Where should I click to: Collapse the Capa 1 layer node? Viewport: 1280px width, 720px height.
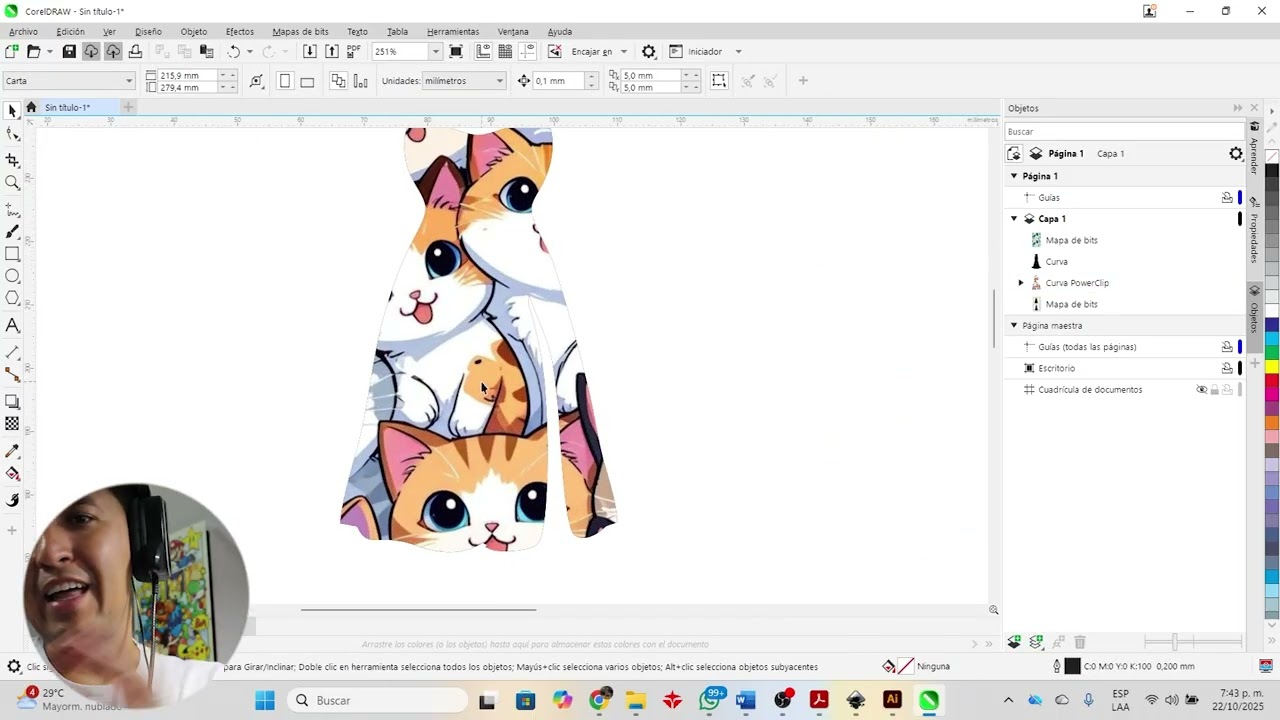(1013, 219)
